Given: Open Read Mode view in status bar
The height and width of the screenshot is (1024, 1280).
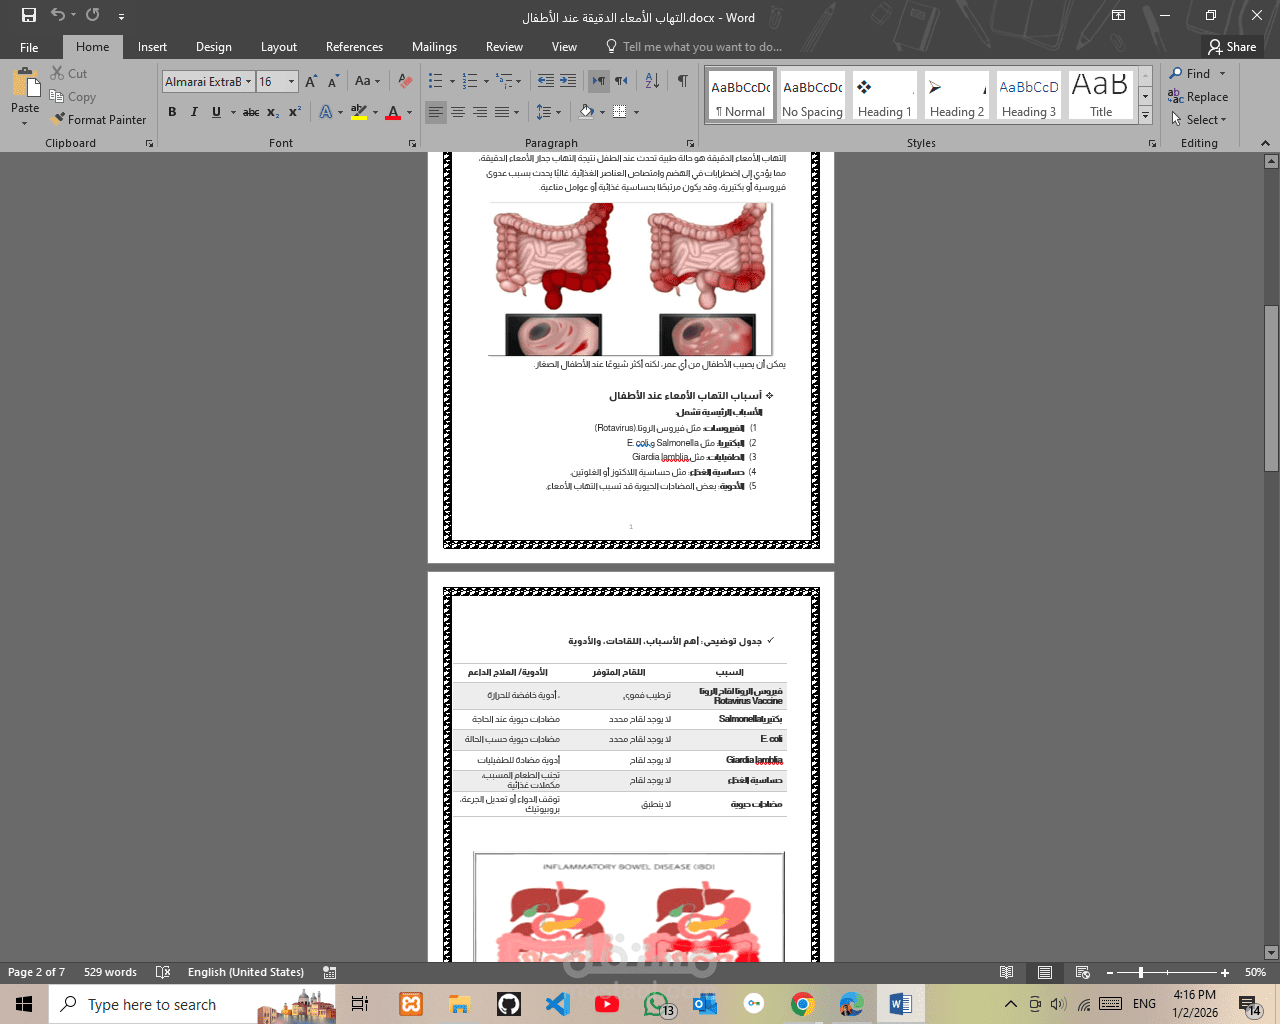Looking at the screenshot, I should (1007, 972).
